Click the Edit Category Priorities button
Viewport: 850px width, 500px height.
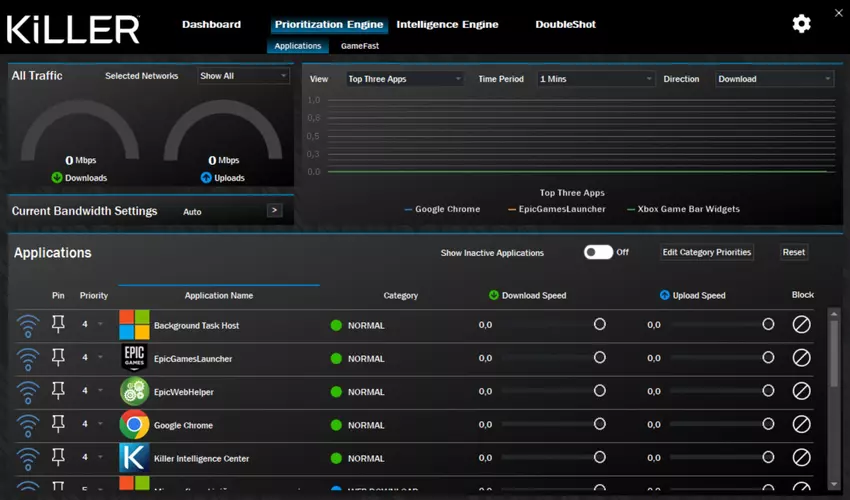tap(706, 252)
